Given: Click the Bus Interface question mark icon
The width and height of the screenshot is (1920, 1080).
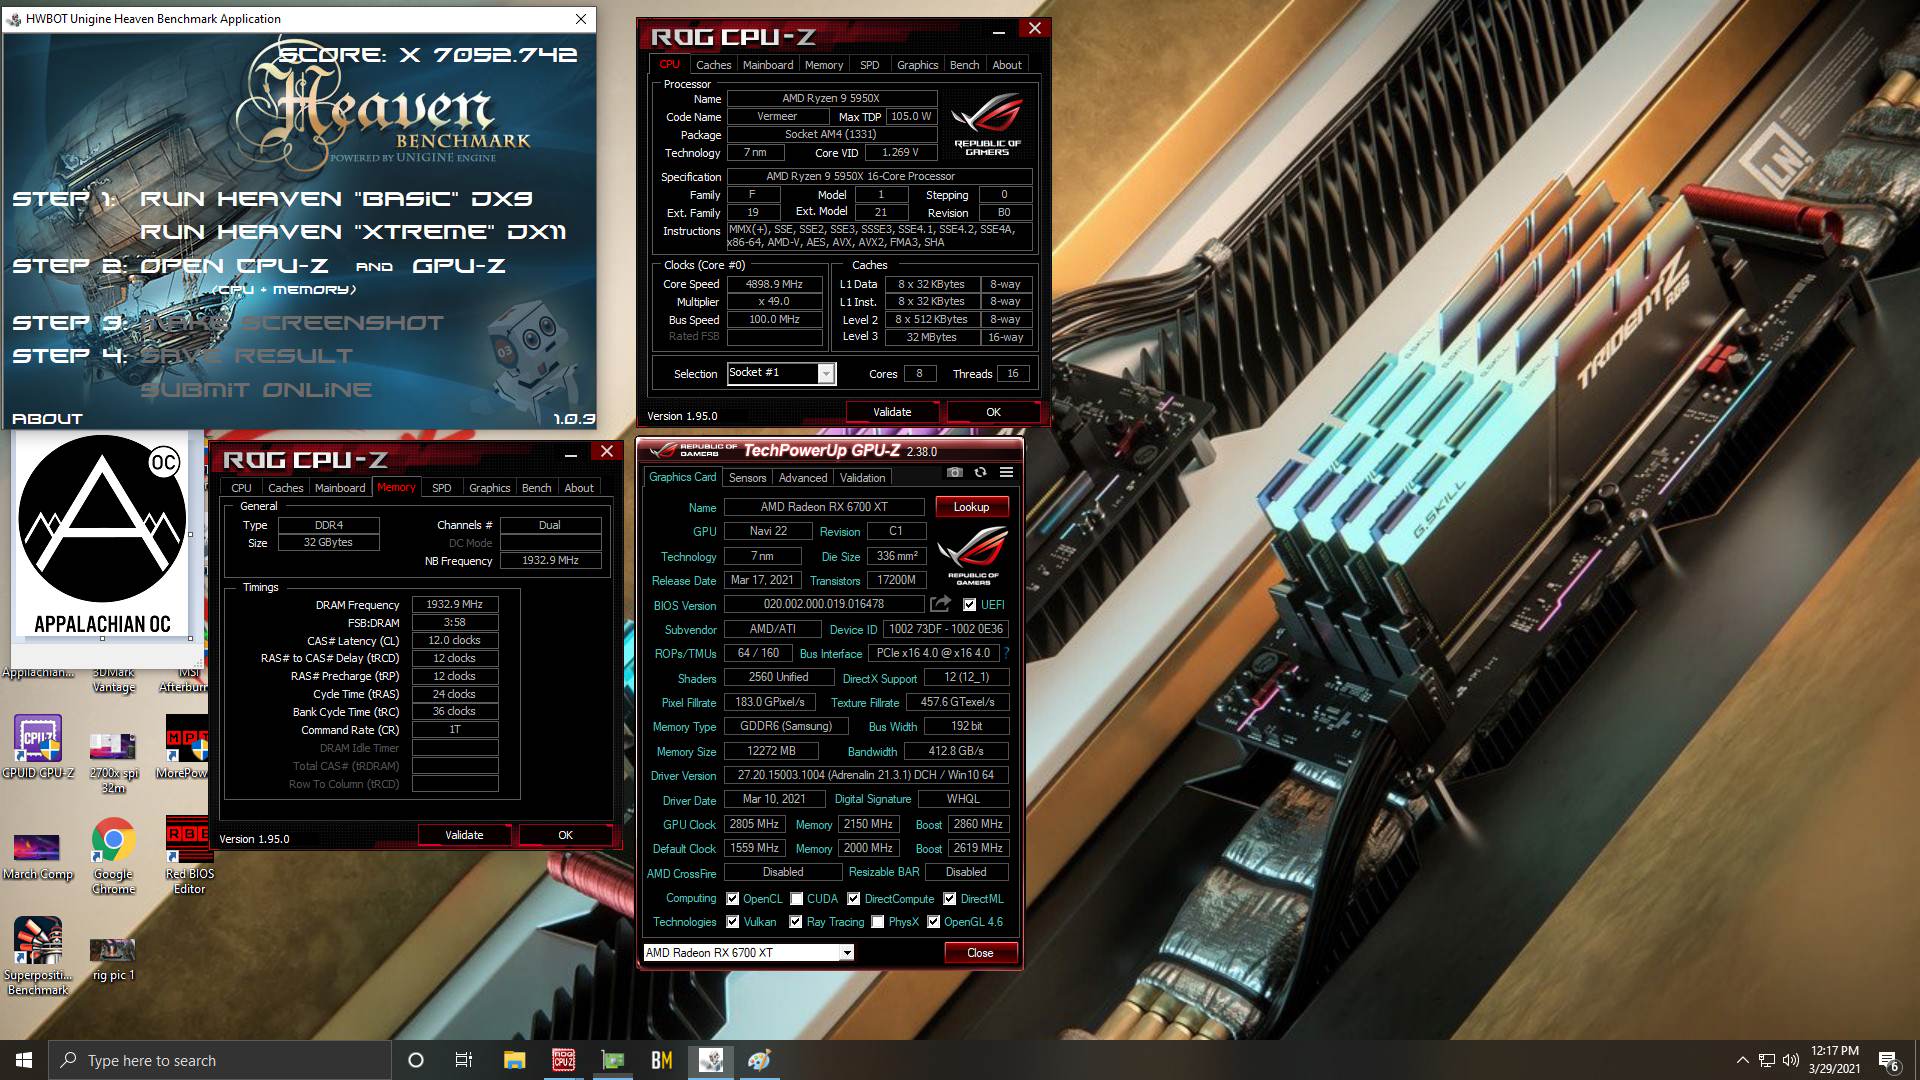Looking at the screenshot, I should (x=1006, y=653).
